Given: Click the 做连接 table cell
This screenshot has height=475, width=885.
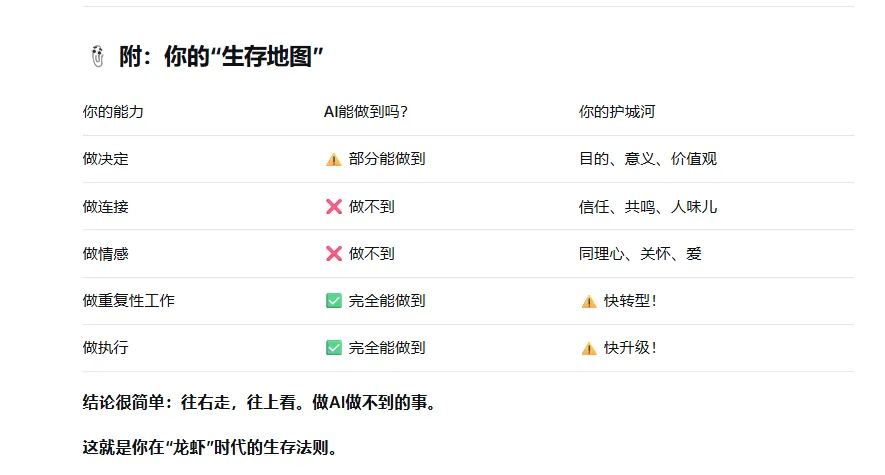Looking at the screenshot, I should point(105,206).
